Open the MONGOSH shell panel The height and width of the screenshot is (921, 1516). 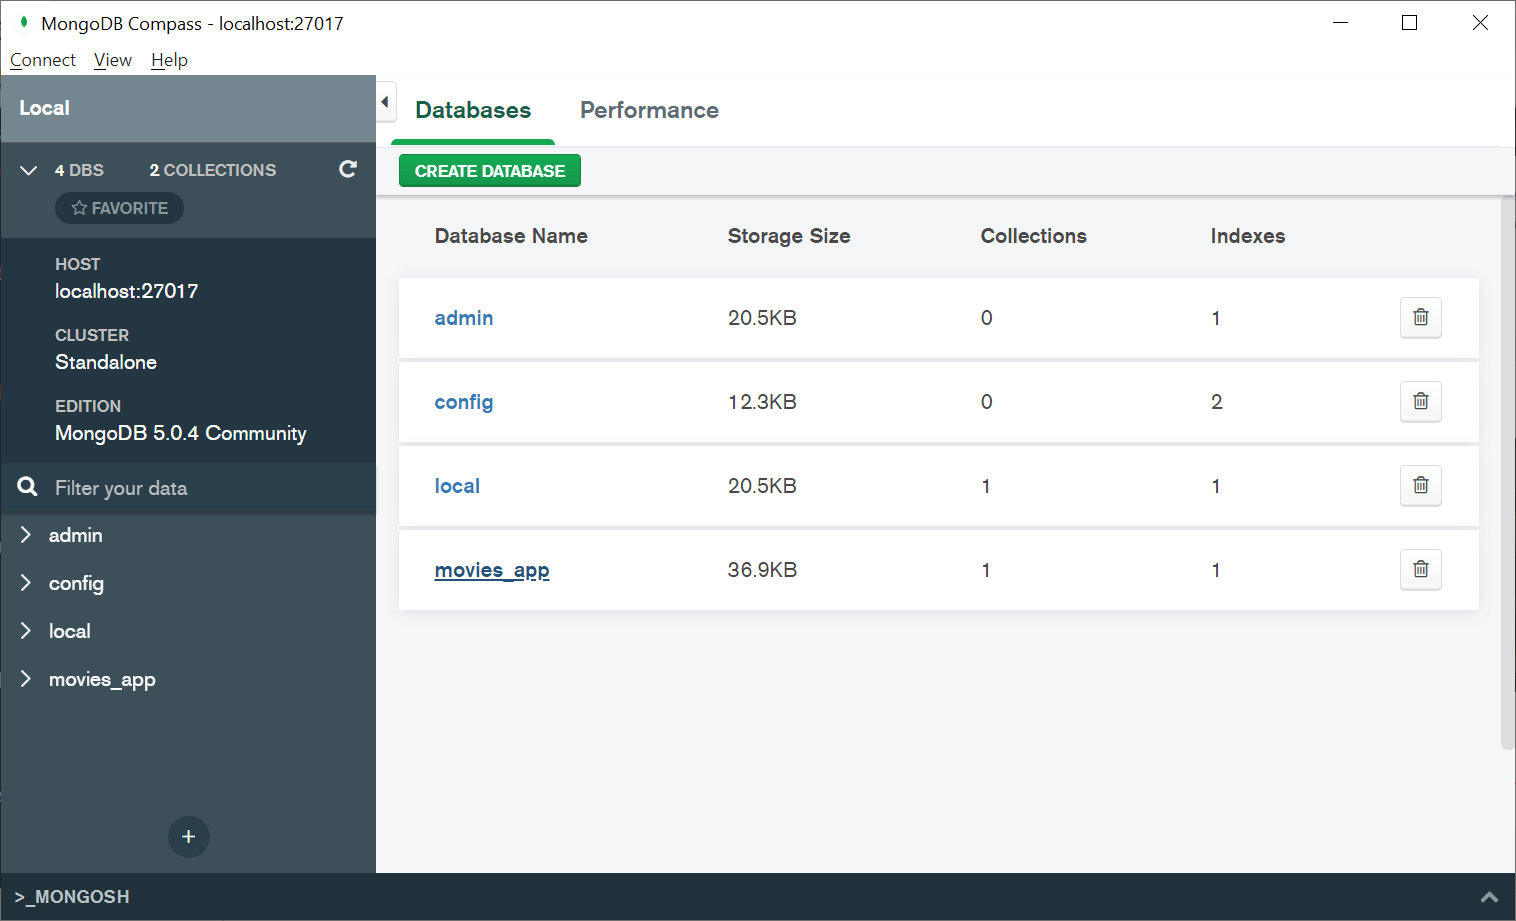pos(74,897)
